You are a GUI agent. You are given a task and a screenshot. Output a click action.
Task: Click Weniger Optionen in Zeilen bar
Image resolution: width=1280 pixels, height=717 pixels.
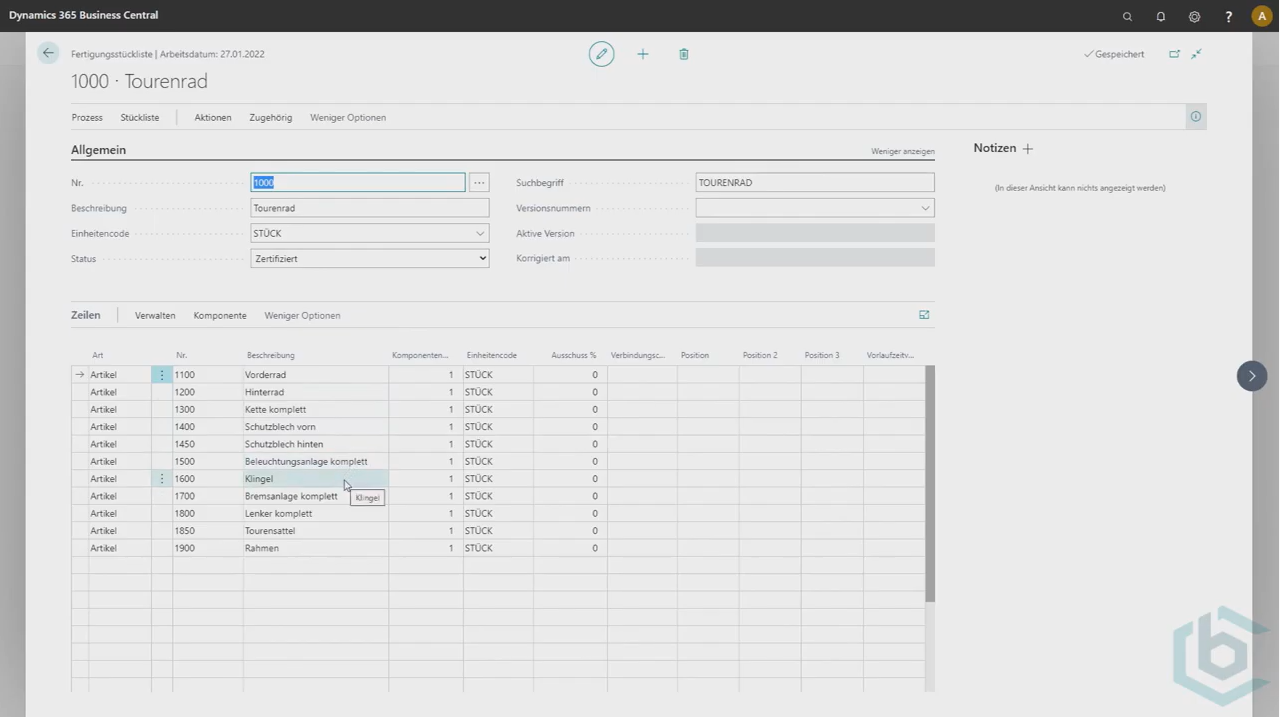tap(302, 315)
